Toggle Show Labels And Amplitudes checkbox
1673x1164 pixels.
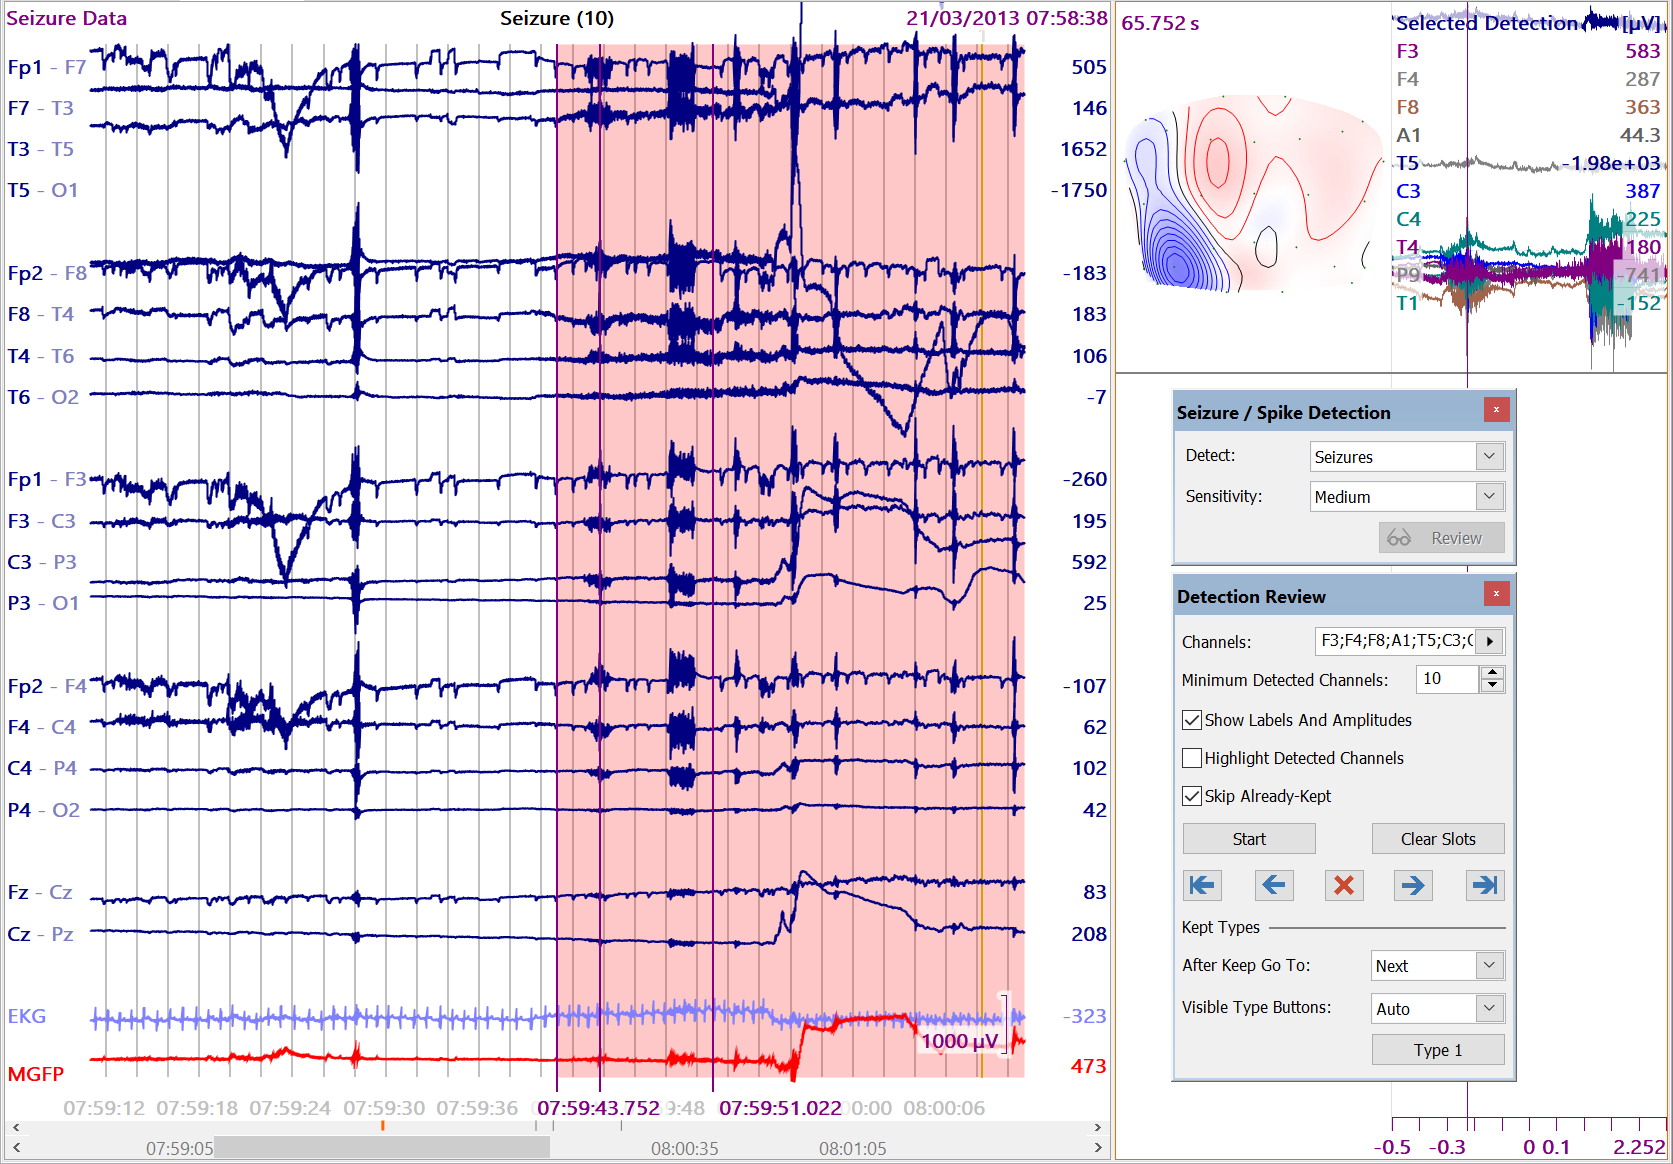(x=1192, y=720)
